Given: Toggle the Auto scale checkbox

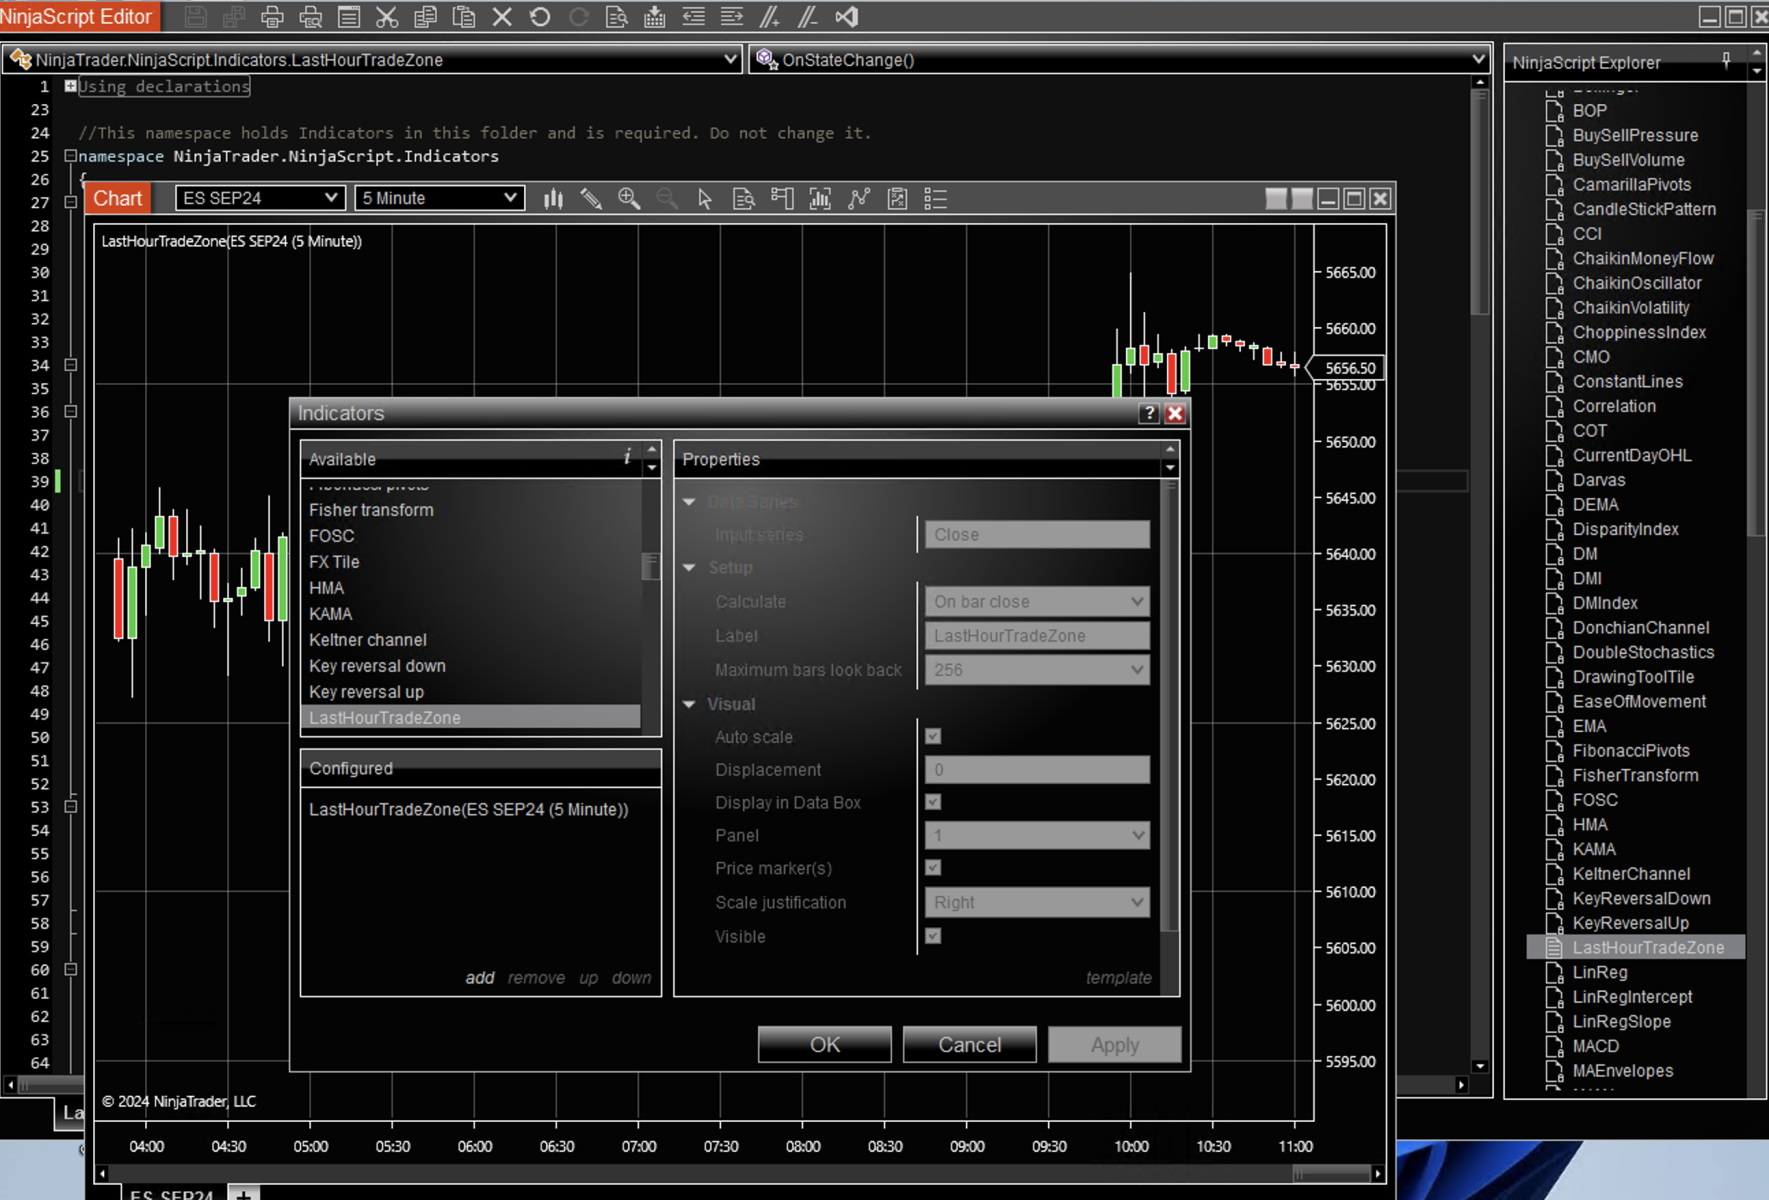Looking at the screenshot, I should coord(933,737).
